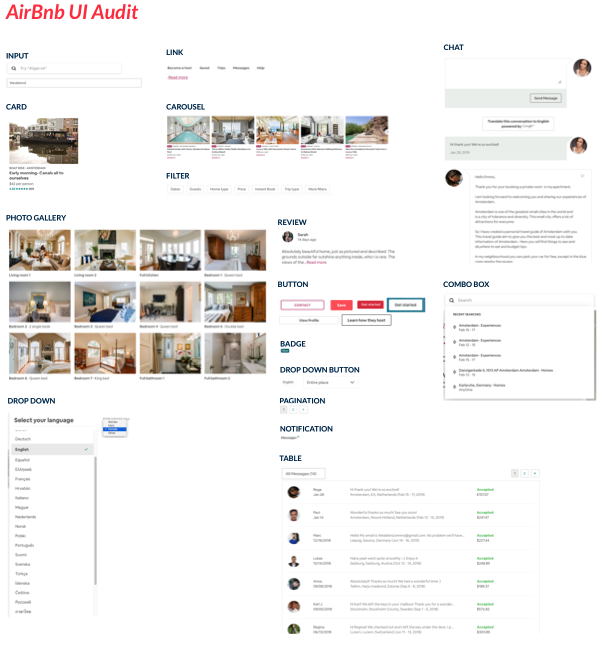Click the outlined 'Contact' button
Screen dimensions: 610x651
coord(302,305)
